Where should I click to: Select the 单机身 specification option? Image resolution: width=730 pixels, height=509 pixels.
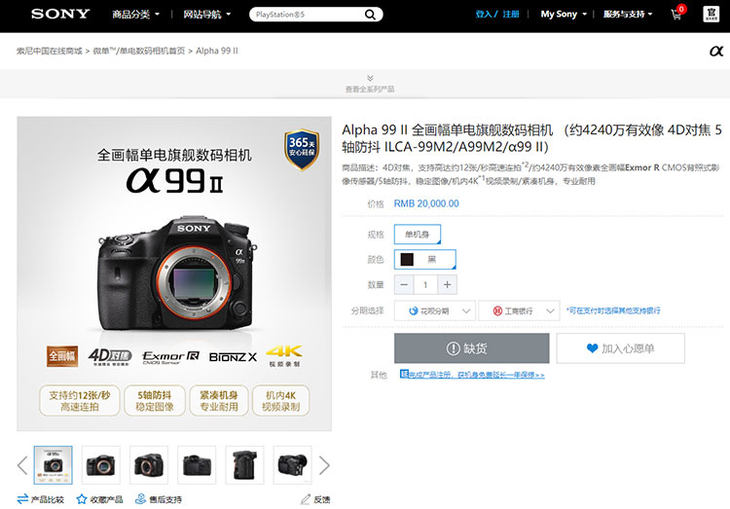point(416,234)
